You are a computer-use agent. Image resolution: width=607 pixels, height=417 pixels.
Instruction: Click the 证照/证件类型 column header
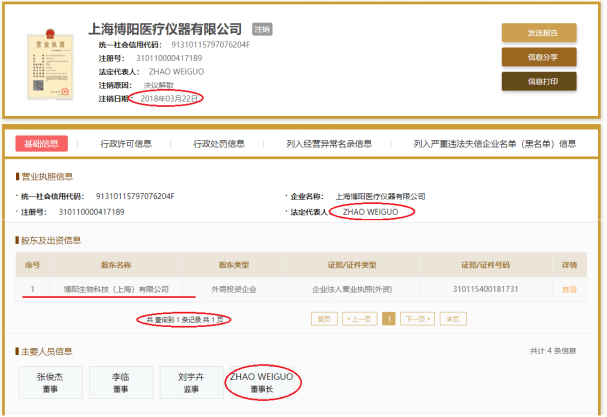click(x=352, y=265)
